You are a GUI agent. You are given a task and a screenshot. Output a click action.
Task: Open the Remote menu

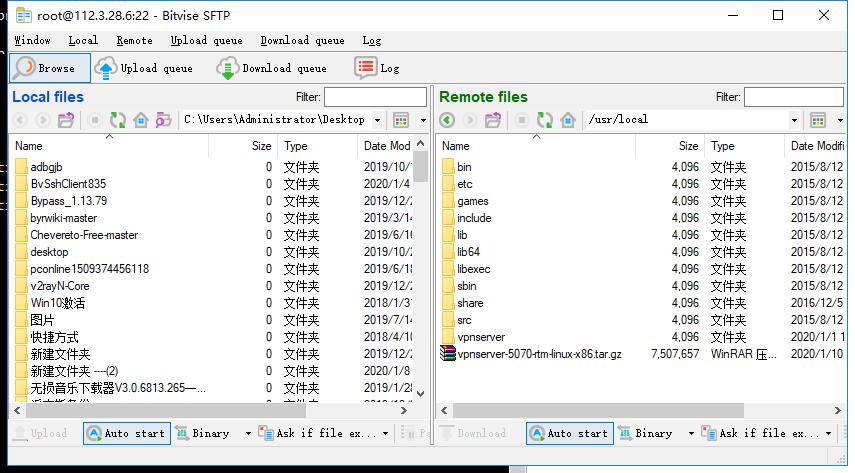[134, 40]
